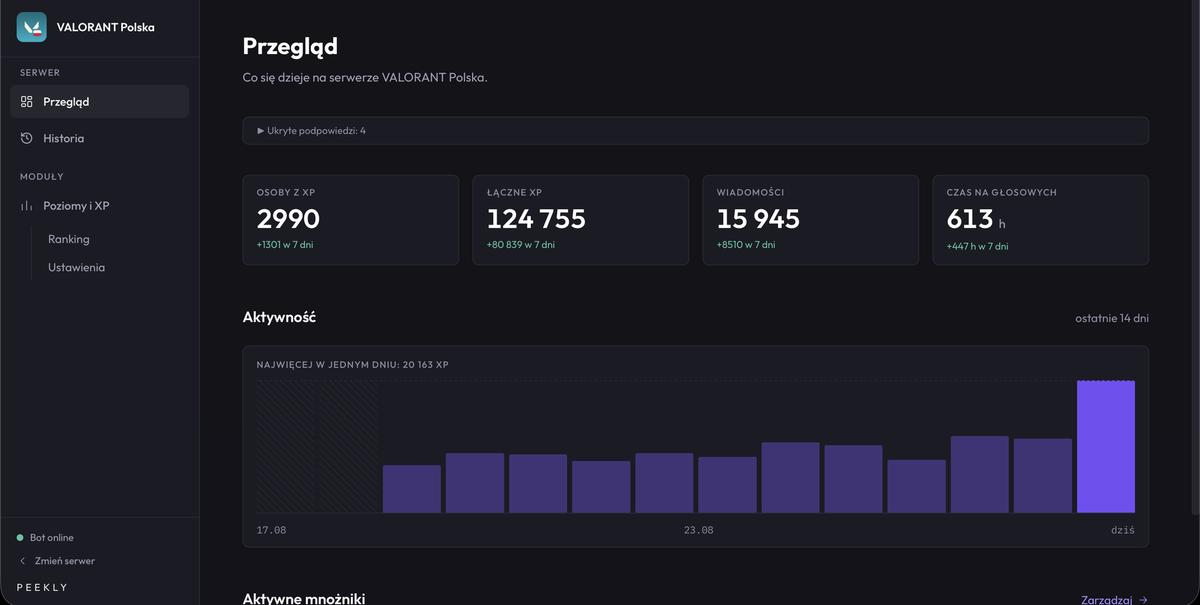This screenshot has width=1200, height=605.
Task: Click the green Bot online status dot
Action: [x=20, y=538]
